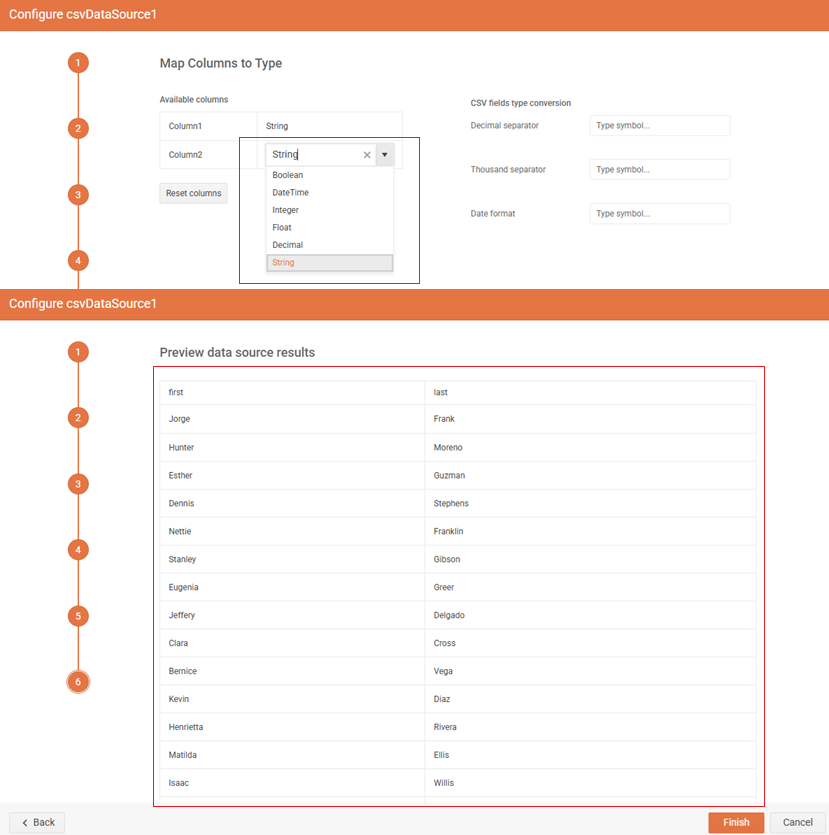This screenshot has width=829, height=835.
Task: Select the 'Hunter' cell
Action: pyautogui.click(x=292, y=447)
